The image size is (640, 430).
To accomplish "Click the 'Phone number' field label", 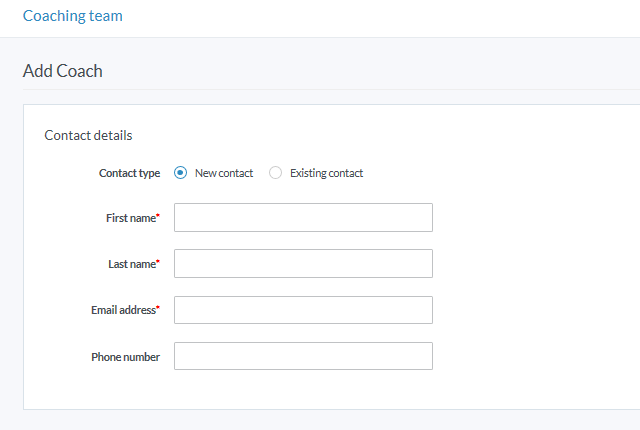I will tap(125, 357).
